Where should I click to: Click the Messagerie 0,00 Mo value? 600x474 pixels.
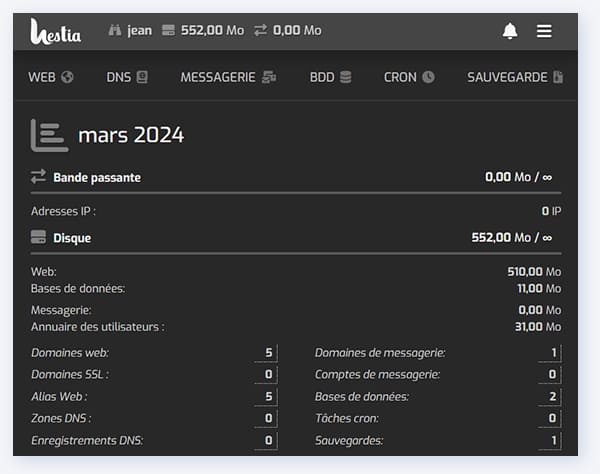[x=540, y=310]
